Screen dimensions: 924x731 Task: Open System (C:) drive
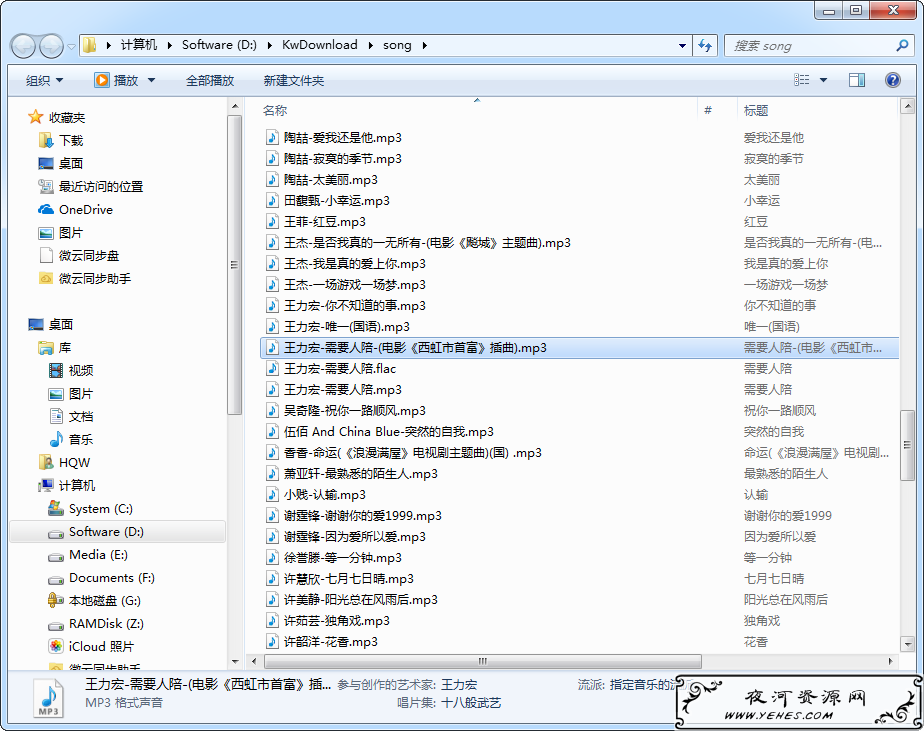click(x=100, y=508)
